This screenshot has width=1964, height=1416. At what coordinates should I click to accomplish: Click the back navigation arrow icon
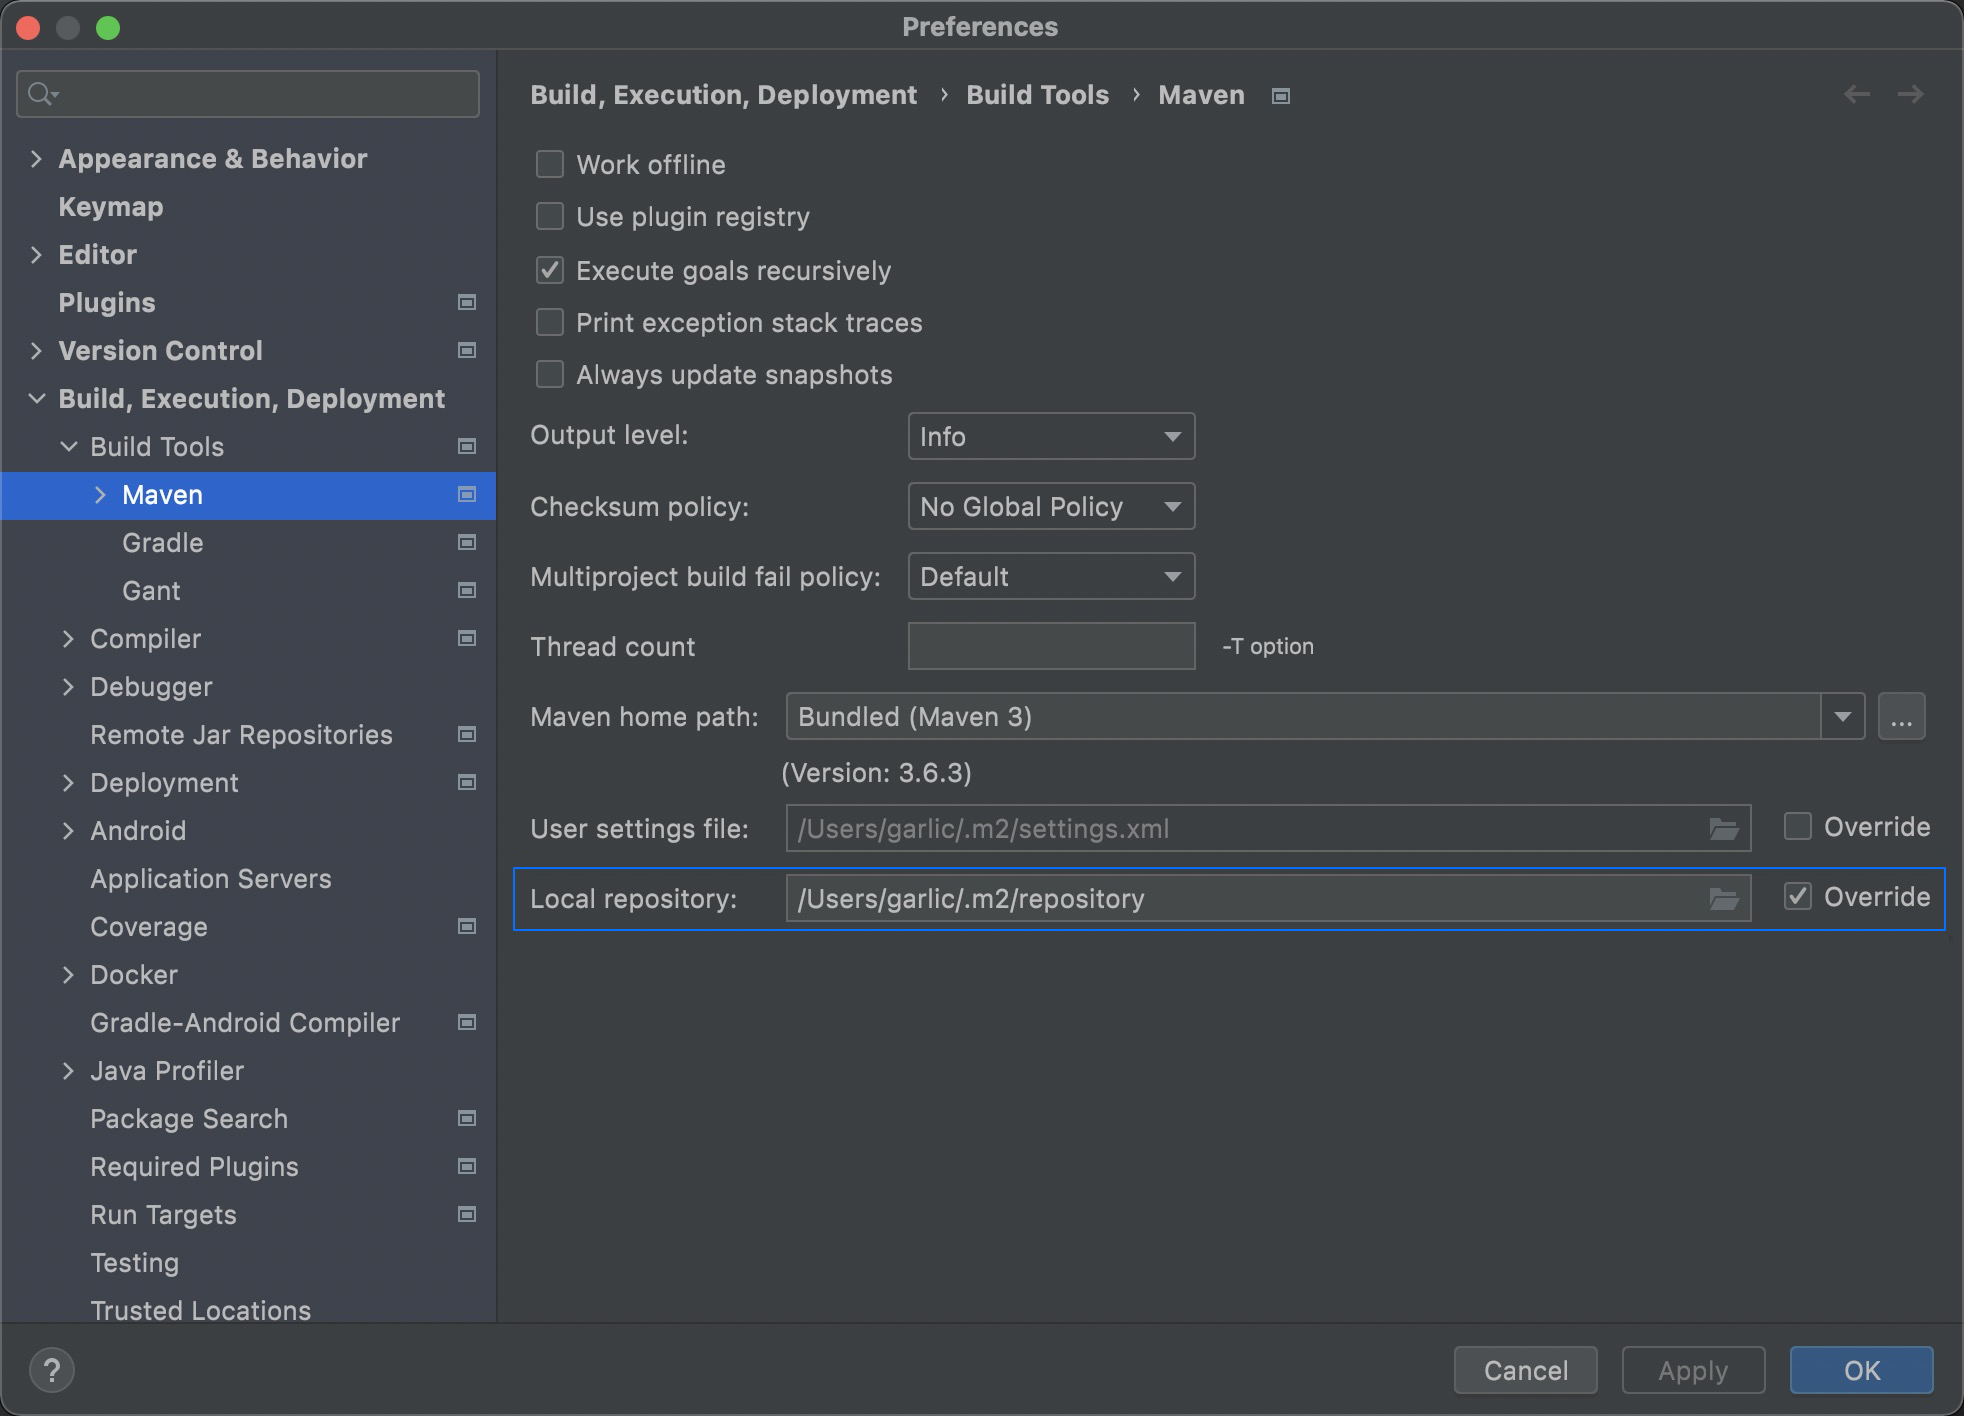(x=1857, y=94)
